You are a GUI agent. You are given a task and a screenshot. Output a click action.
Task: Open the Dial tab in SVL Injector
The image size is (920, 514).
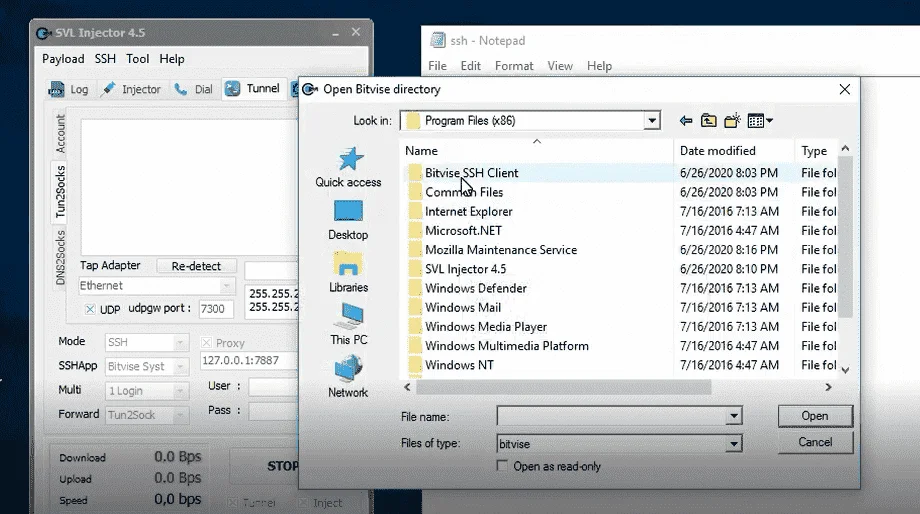pos(194,89)
